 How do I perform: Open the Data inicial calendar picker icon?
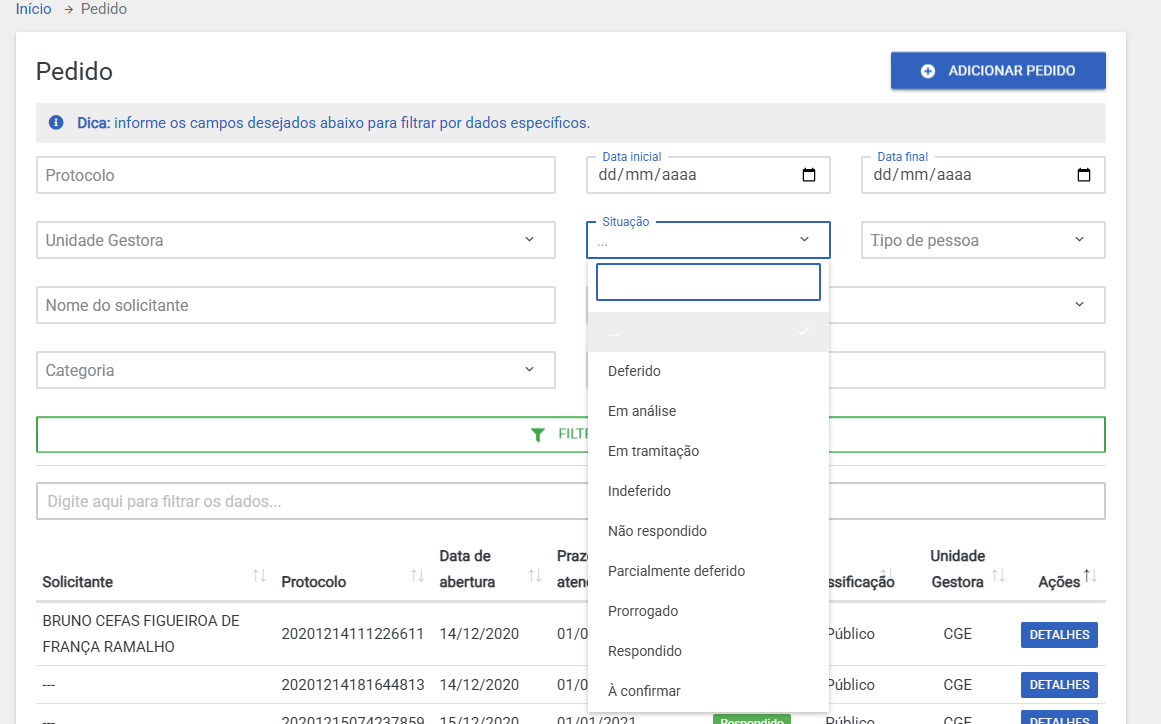tap(809, 175)
